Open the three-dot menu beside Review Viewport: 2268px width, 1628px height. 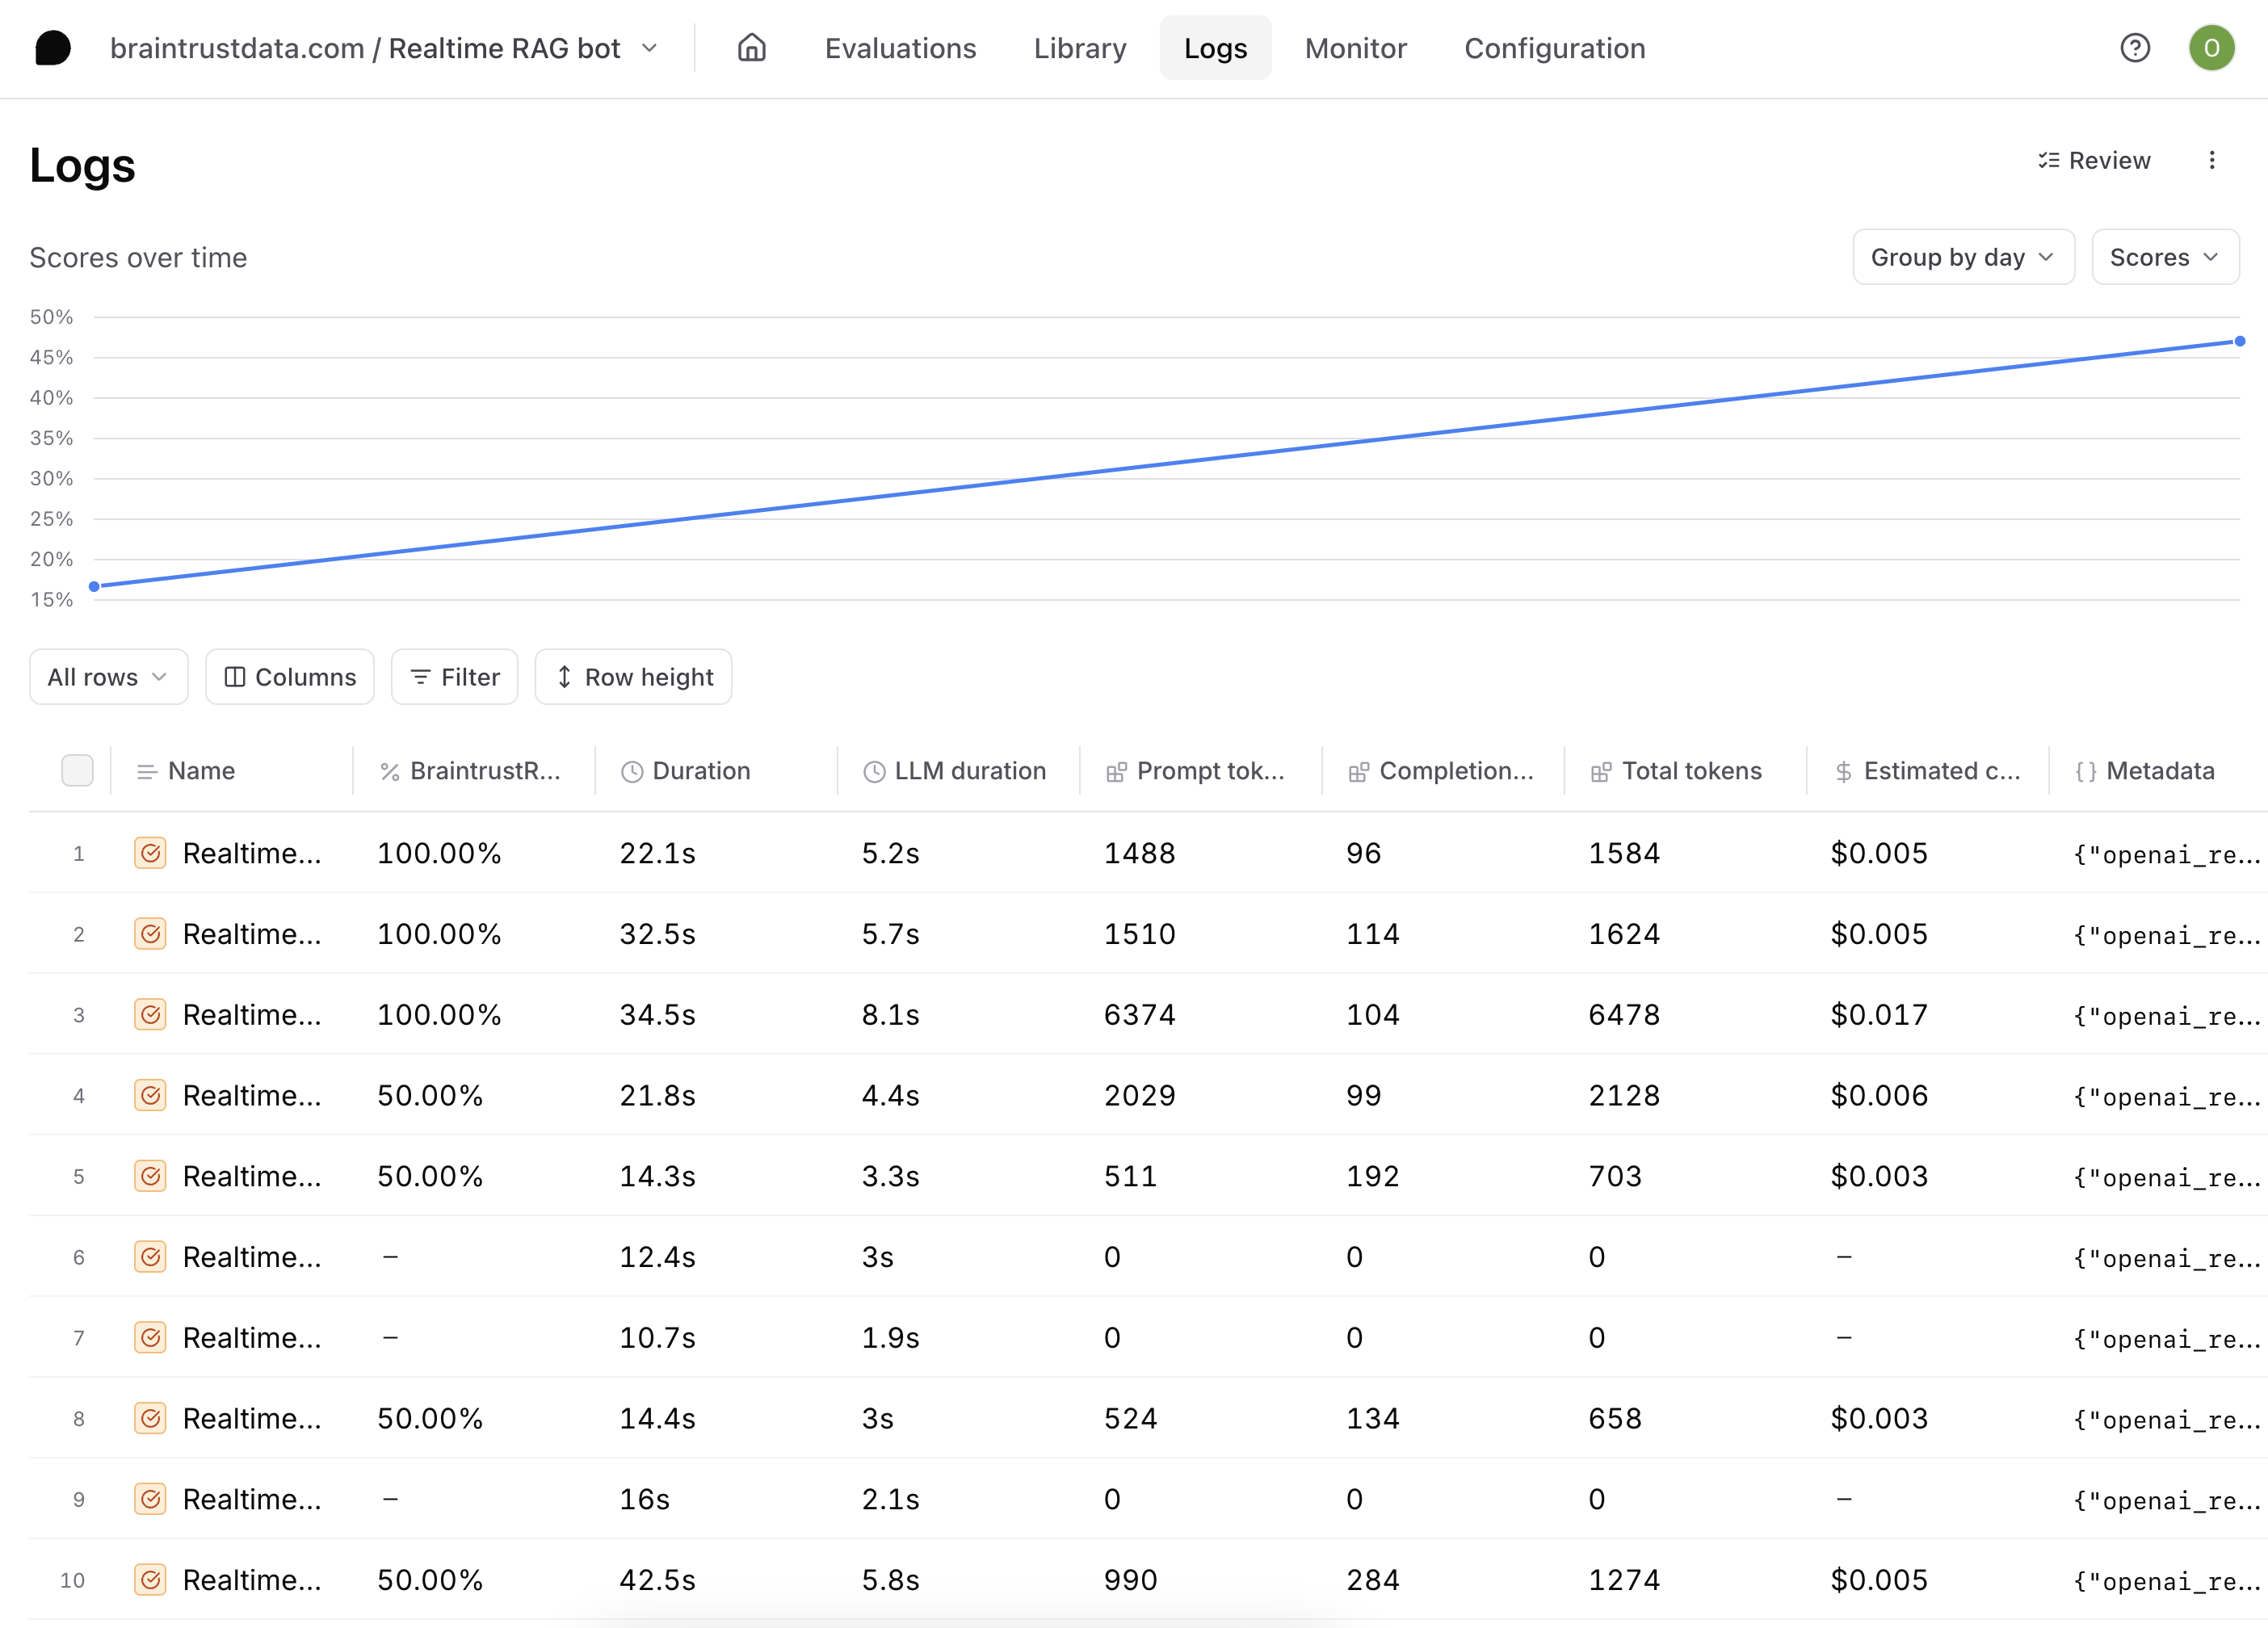coord(2212,160)
